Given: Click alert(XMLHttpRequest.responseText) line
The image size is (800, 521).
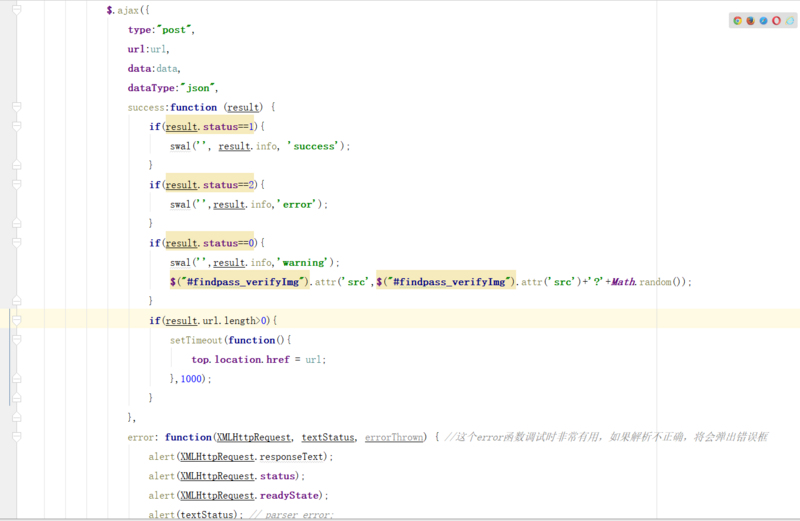Looking at the screenshot, I should [x=240, y=457].
